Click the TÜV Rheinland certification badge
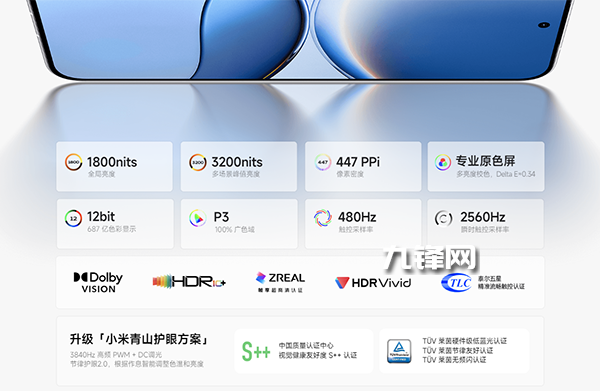This screenshot has height=391, width=600. (399, 351)
